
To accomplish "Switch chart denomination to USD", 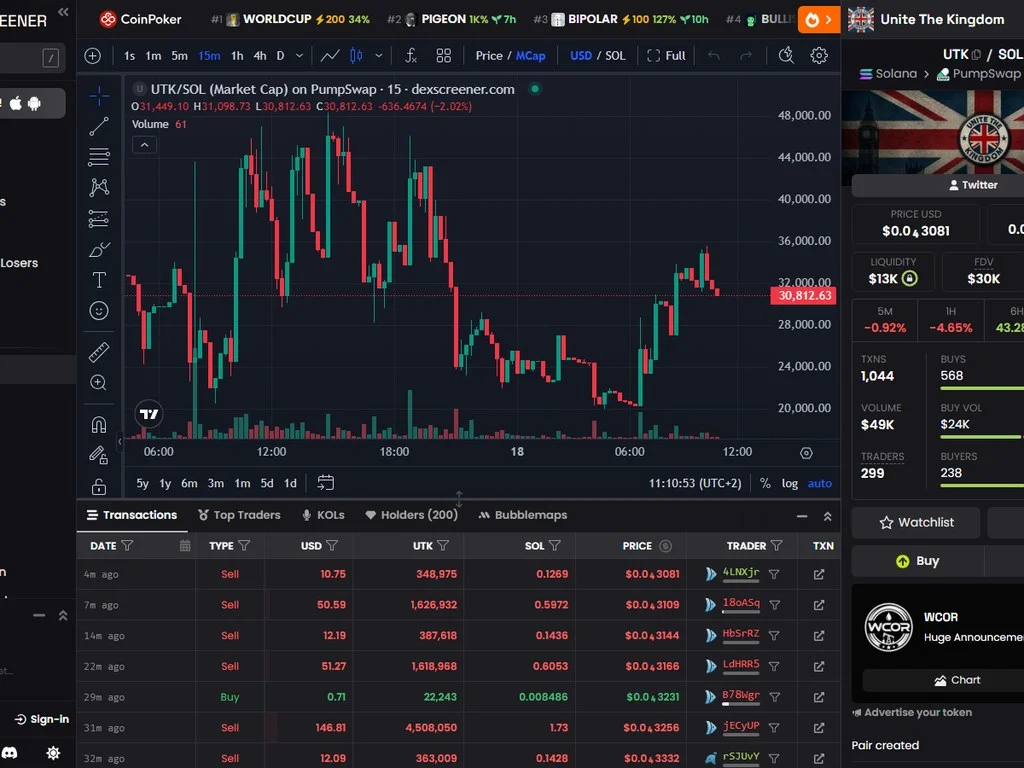I will click(x=581, y=56).
